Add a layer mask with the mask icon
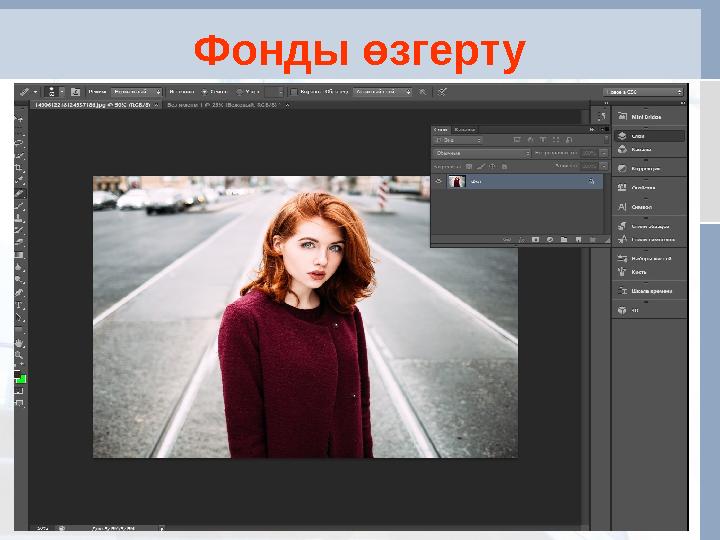This screenshot has width=720, height=540. pos(535,240)
